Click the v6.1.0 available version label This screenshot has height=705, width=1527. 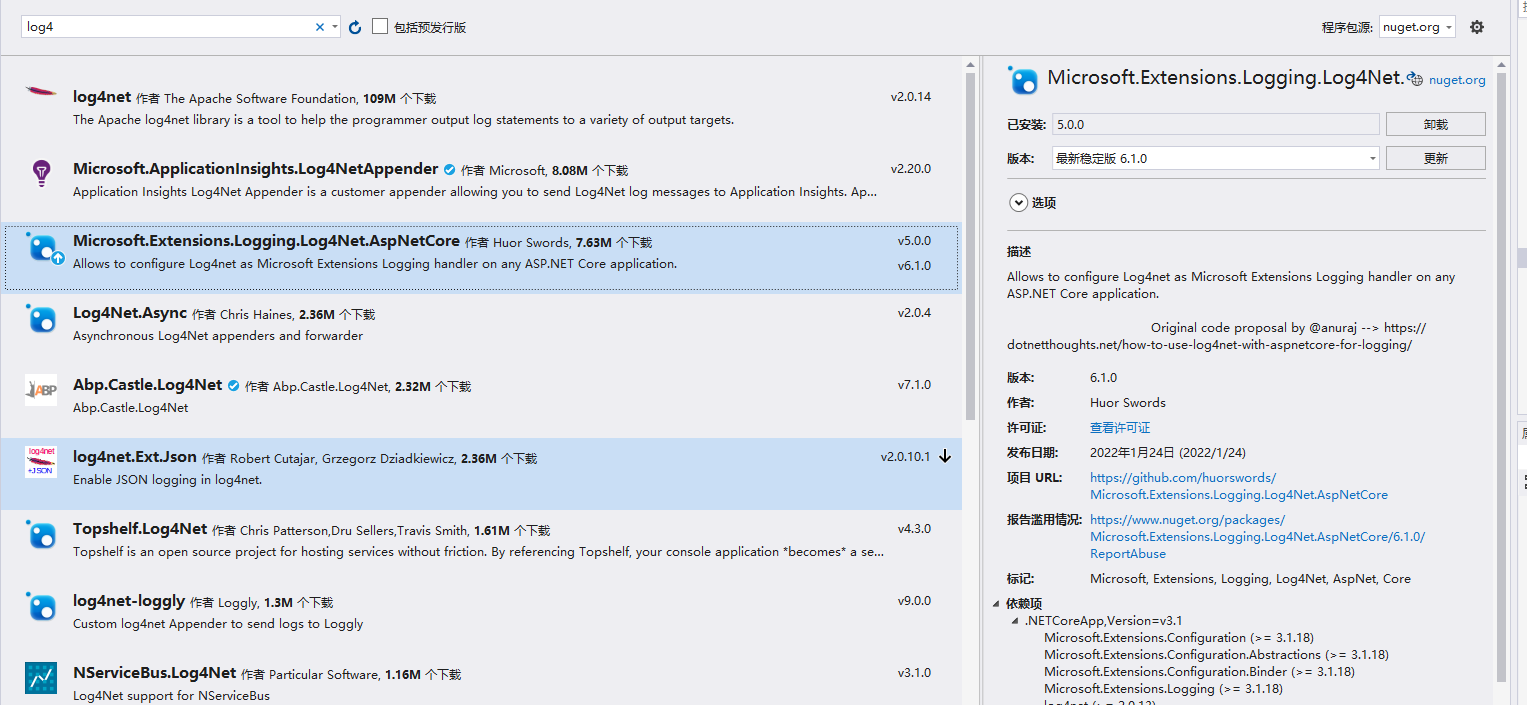point(914,266)
